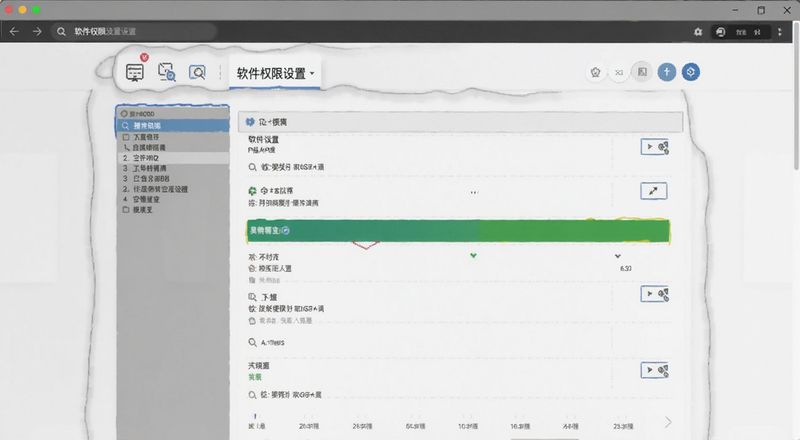Click the blue round up-arrow button

click(666, 72)
